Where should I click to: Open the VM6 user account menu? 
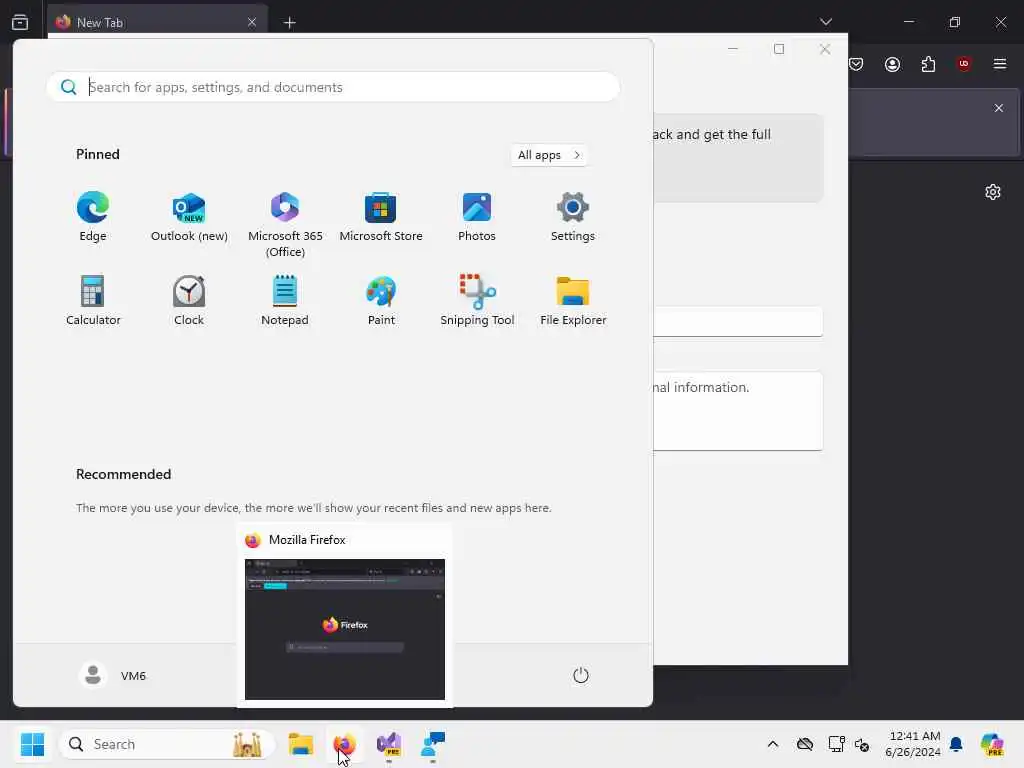[113, 675]
